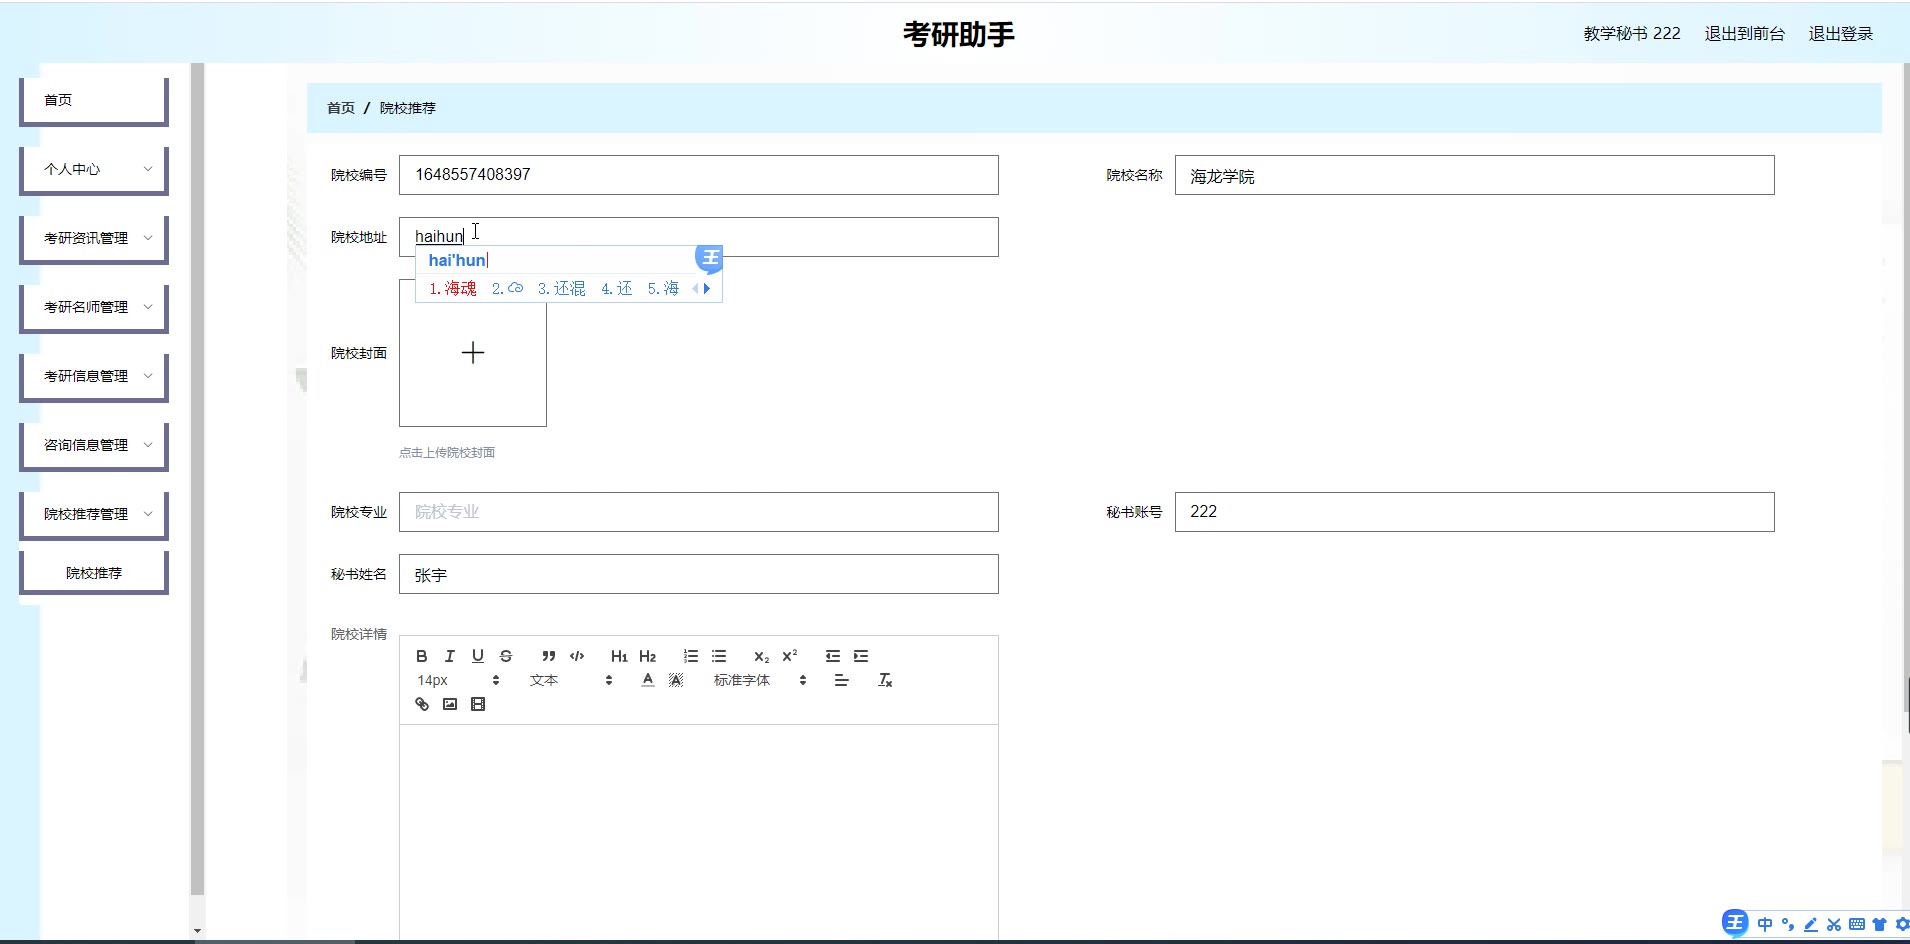Apply superscript formatting
Viewport: 1910px width, 944px height.
click(790, 656)
